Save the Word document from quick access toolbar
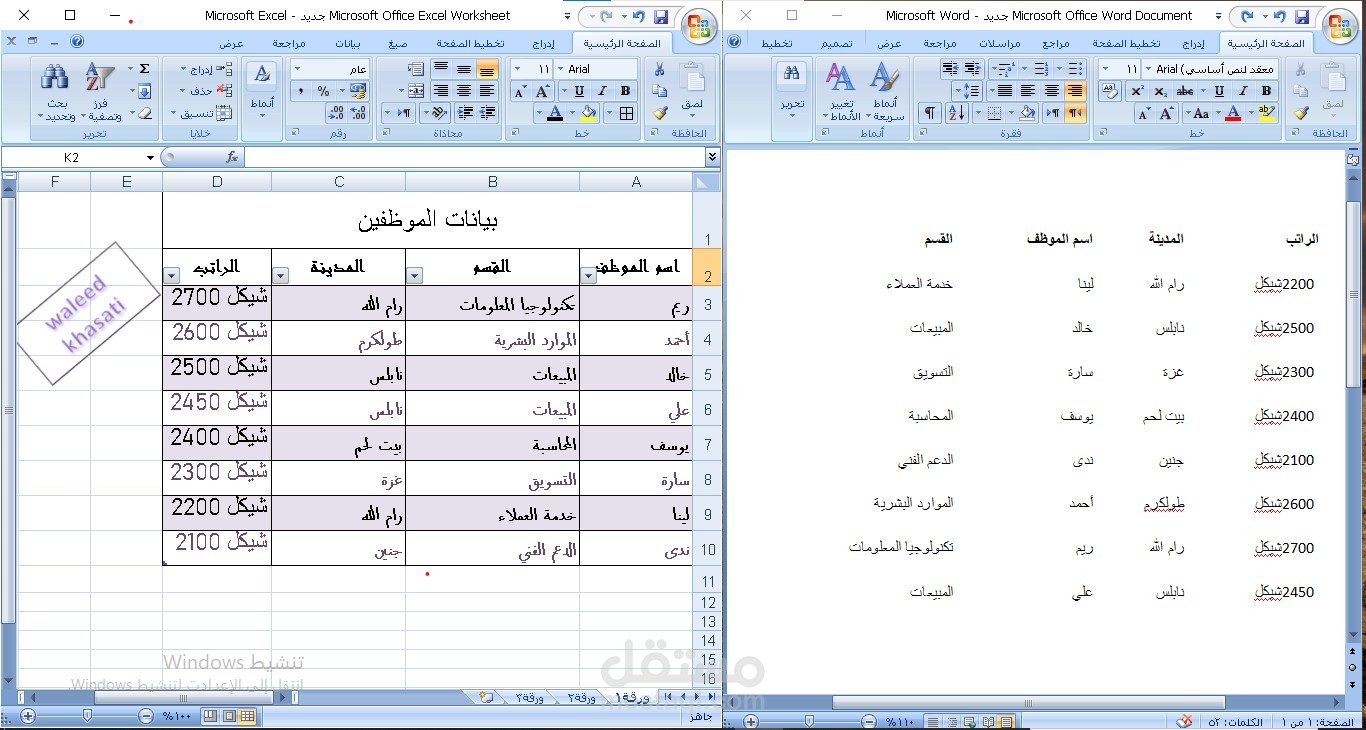1366x730 pixels. pos(1301,17)
